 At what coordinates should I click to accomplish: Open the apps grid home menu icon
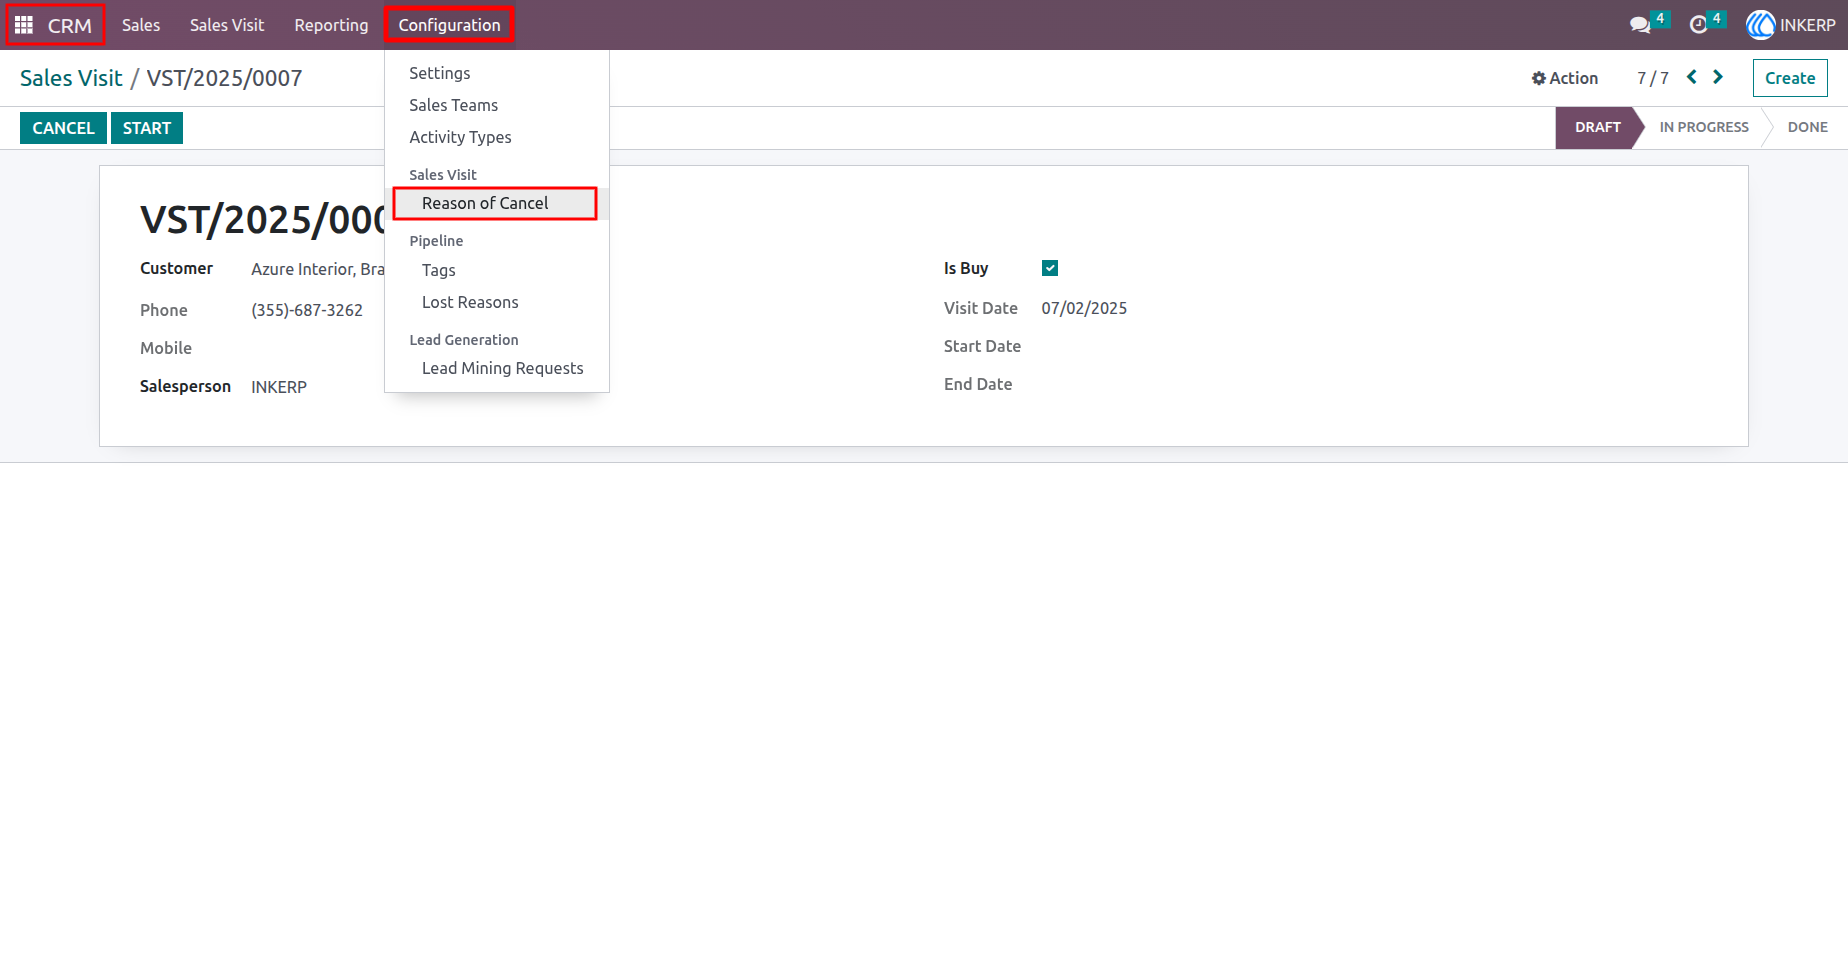click(24, 25)
